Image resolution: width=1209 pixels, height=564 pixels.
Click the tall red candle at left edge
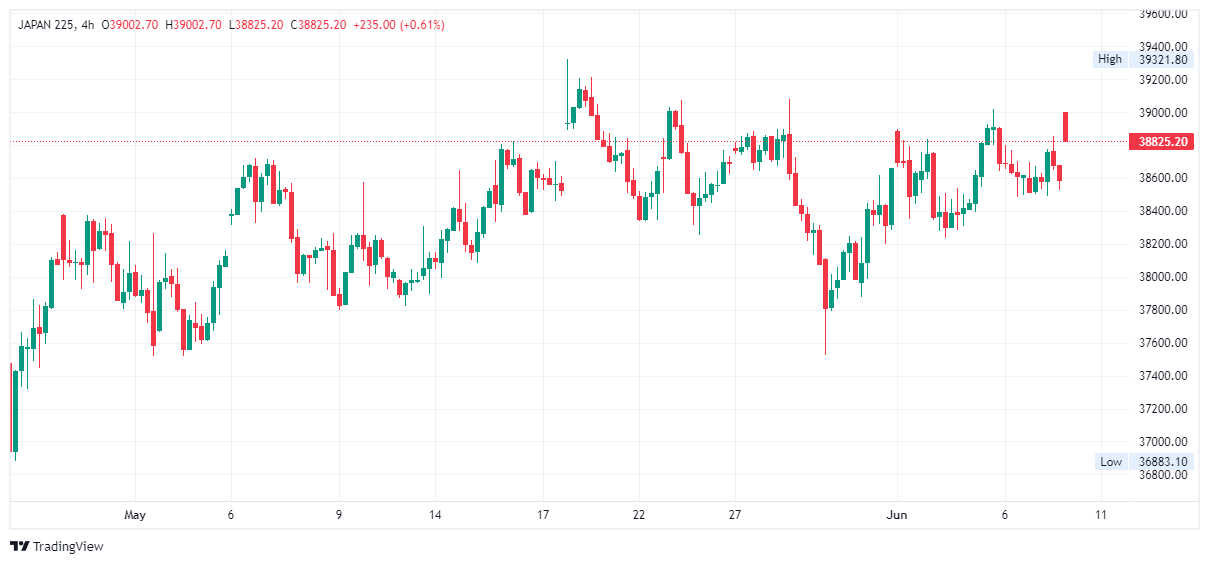point(12,408)
